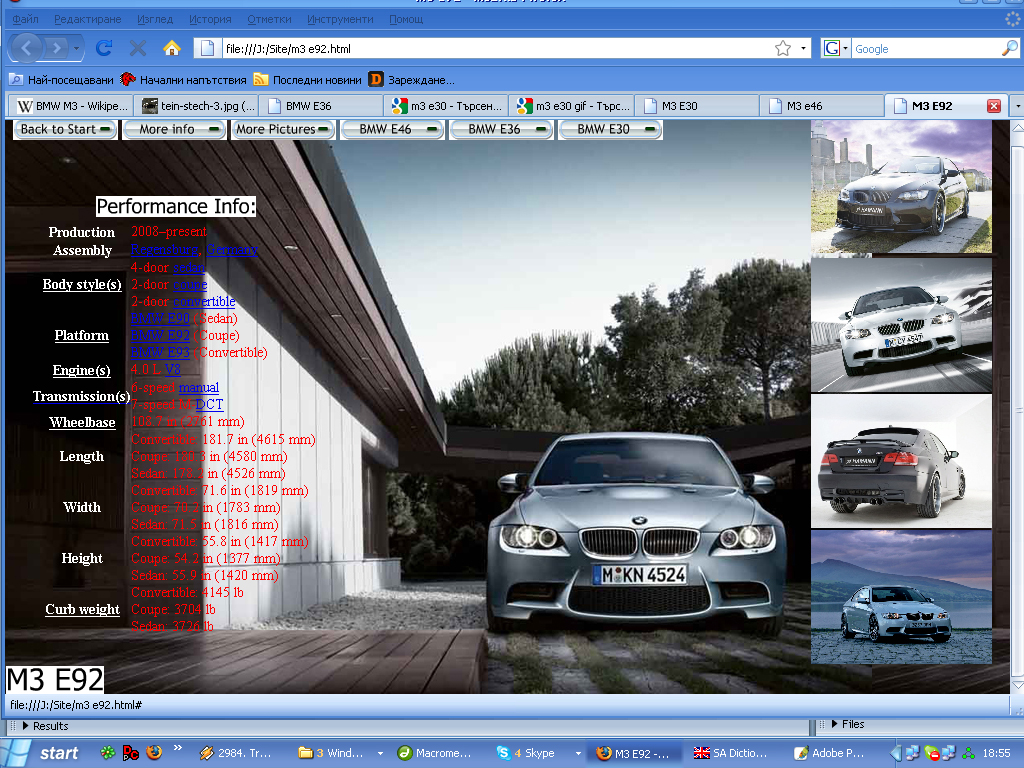Viewport: 1024px width, 768px height.
Task: Open the Последни новини feed bookmark
Action: (x=308, y=80)
